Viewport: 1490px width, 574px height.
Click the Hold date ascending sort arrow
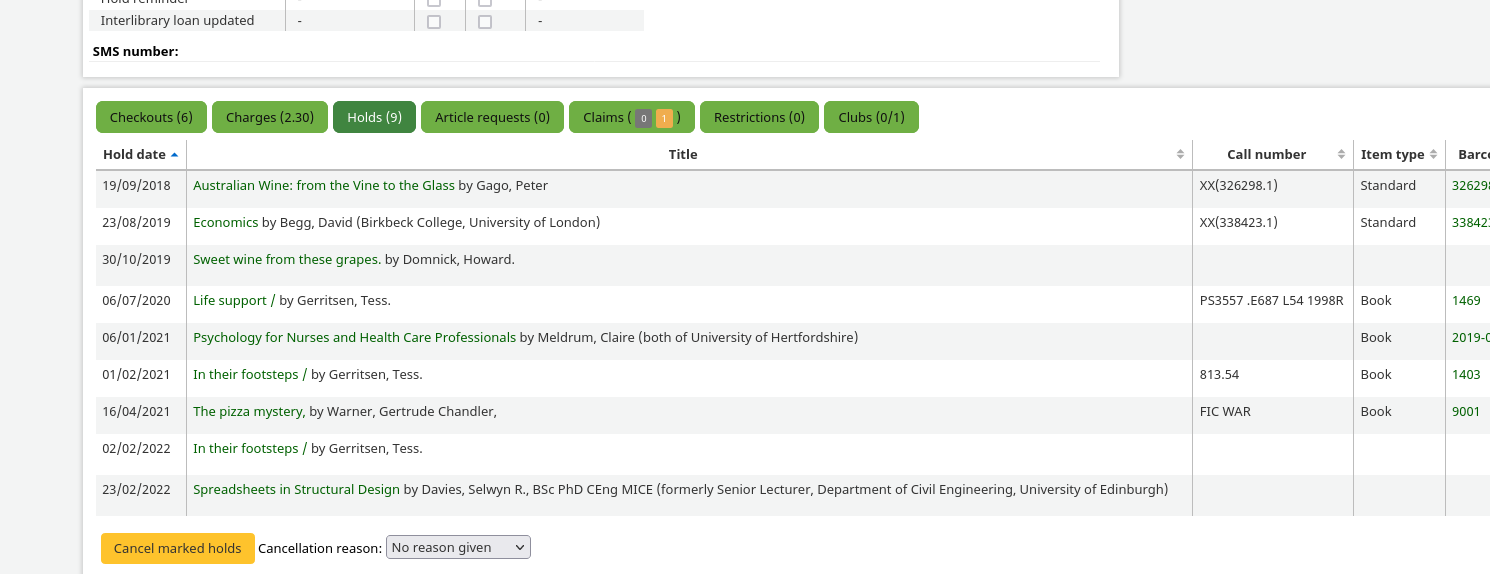tap(175, 155)
